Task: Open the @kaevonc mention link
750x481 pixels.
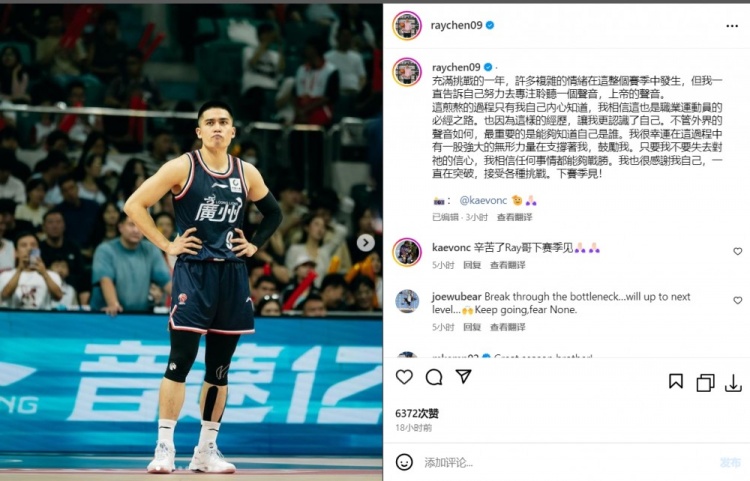Action: 483,200
